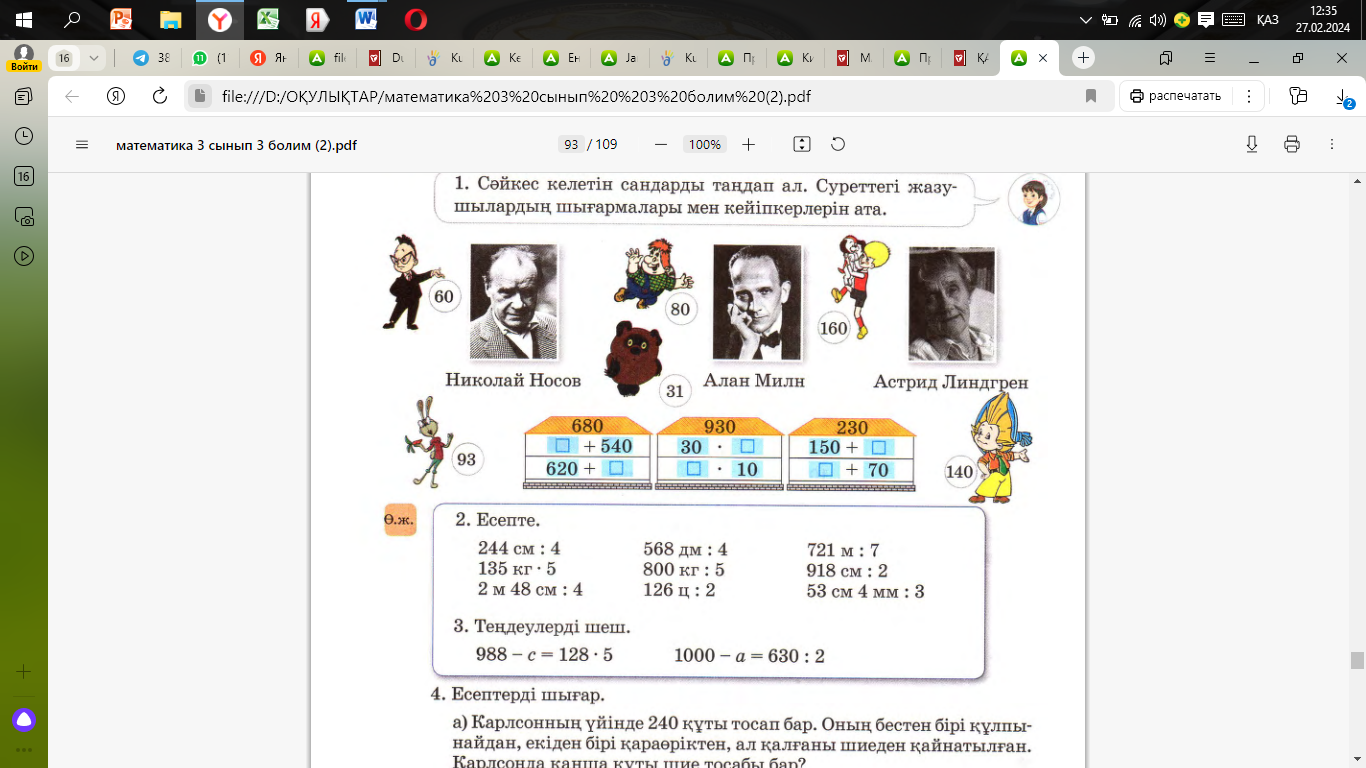Launch the purple Alice assistant icon
The width and height of the screenshot is (1366, 768).
coord(24,719)
